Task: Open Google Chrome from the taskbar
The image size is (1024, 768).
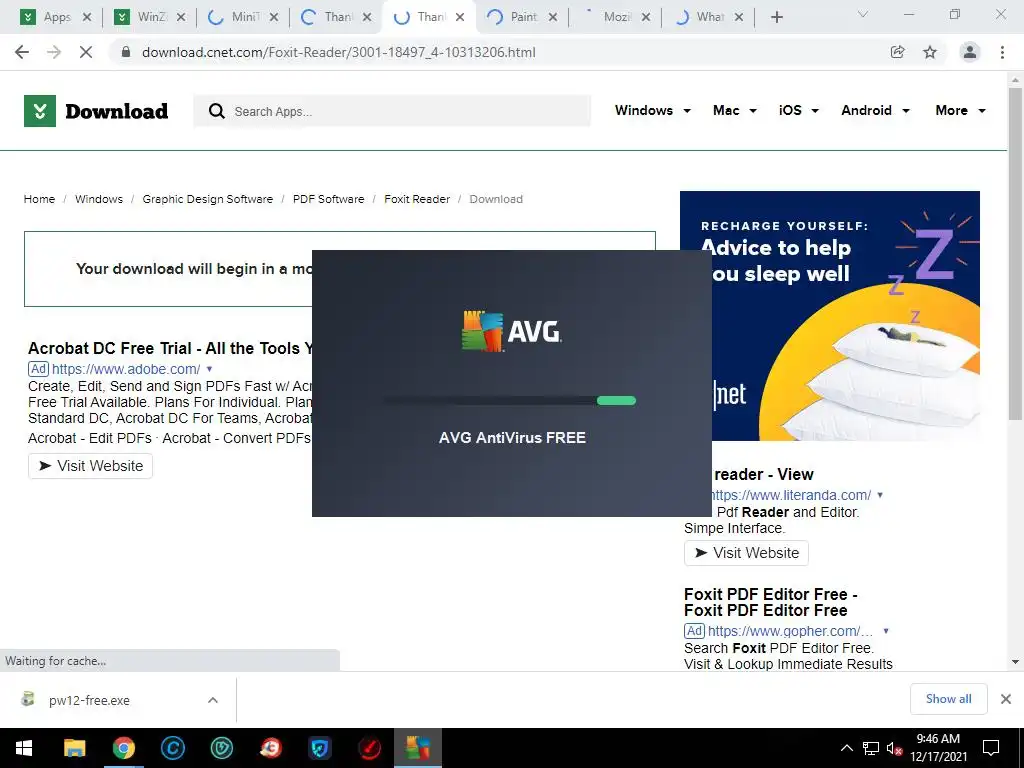Action: (x=123, y=748)
